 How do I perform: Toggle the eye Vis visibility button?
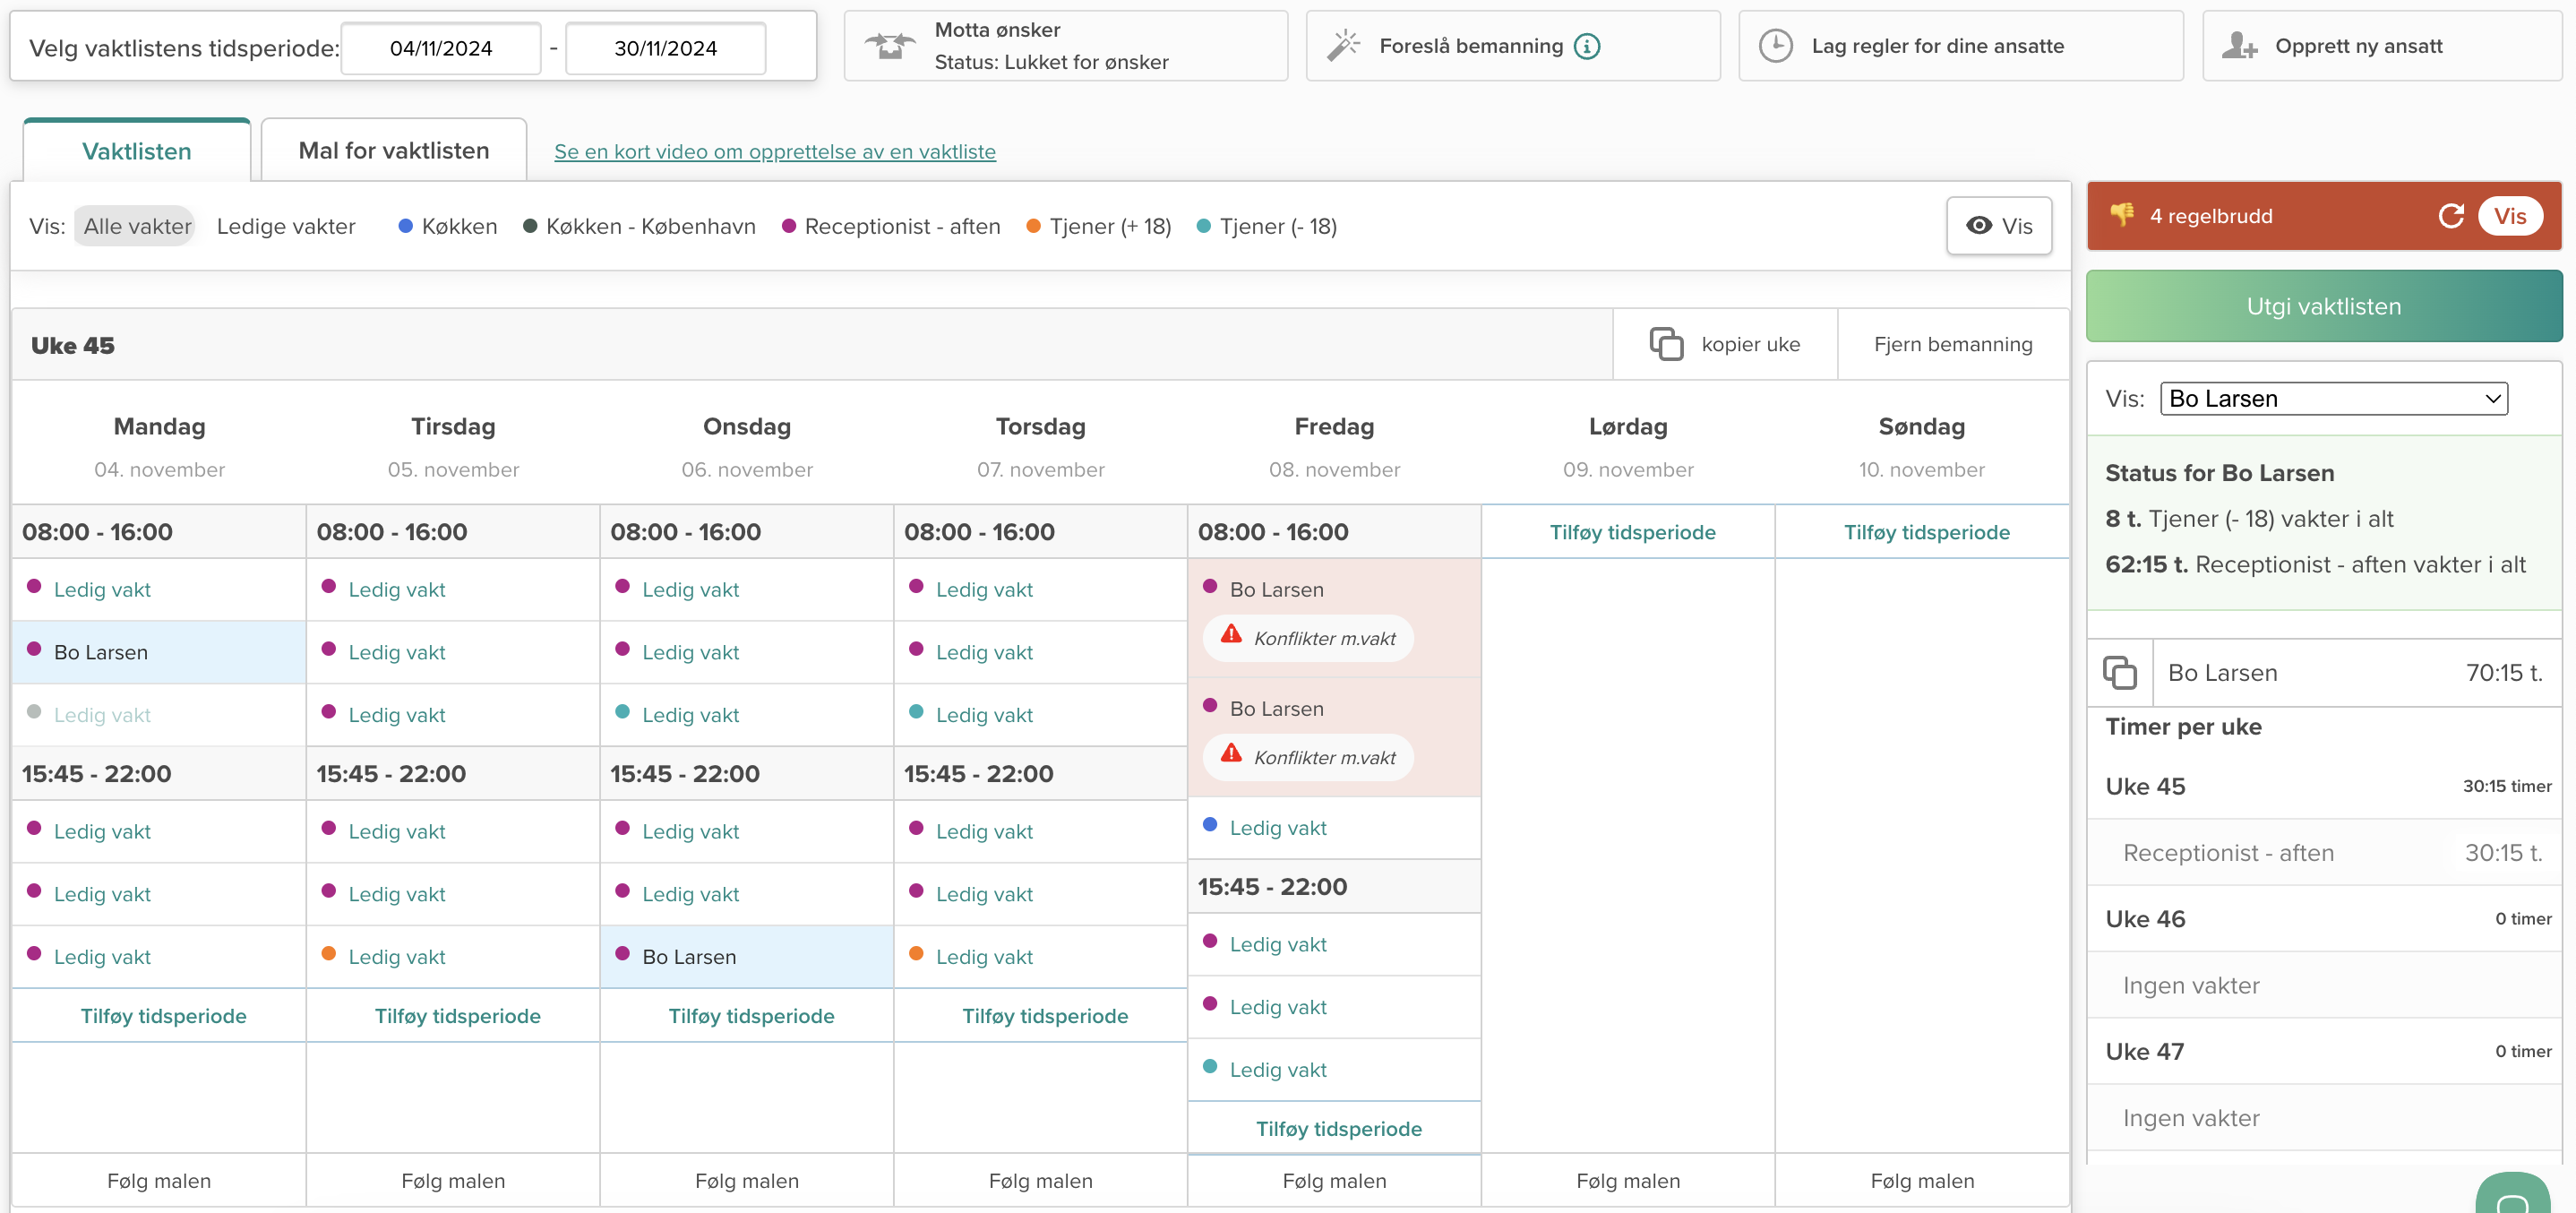(1998, 226)
